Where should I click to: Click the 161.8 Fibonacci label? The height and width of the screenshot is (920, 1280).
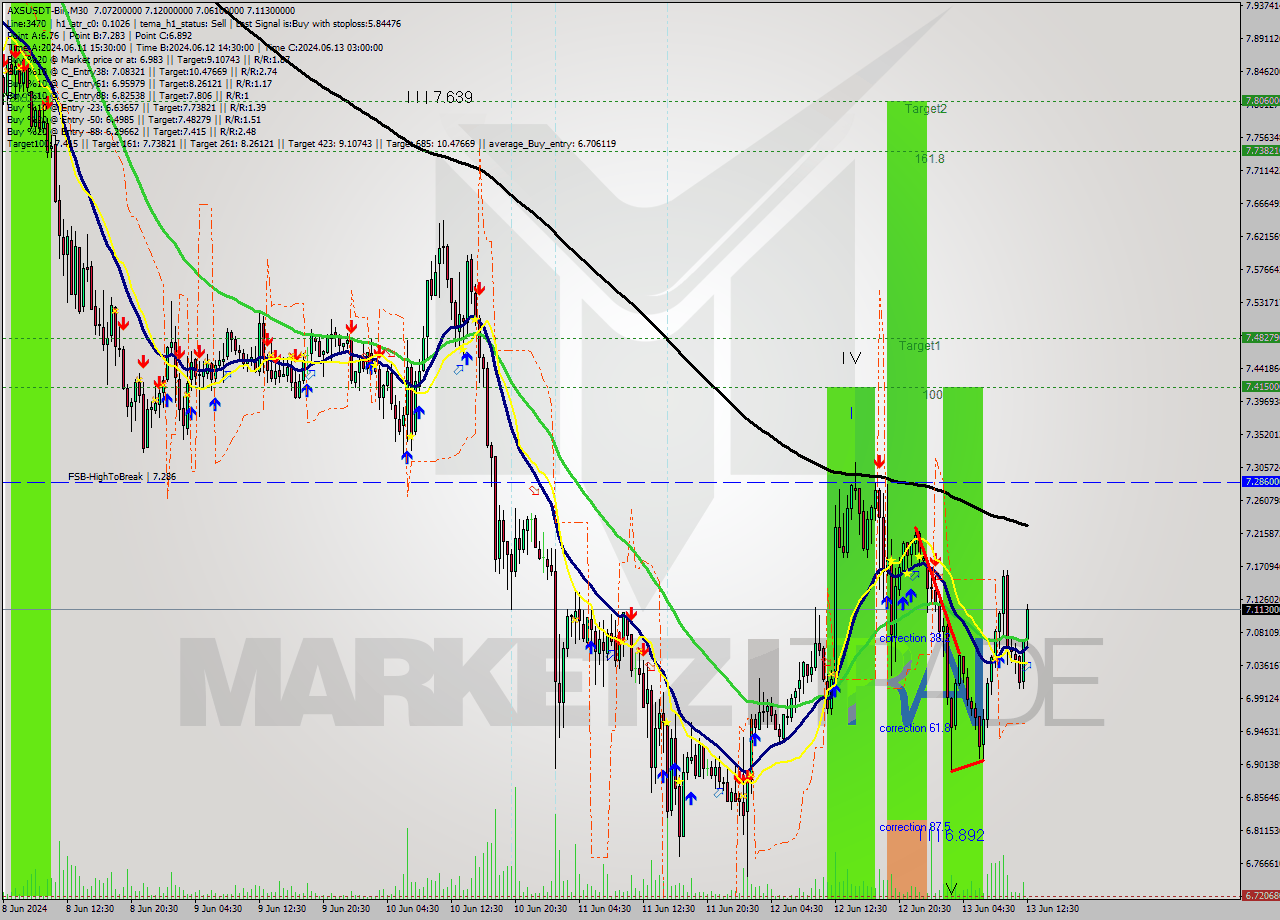tap(929, 158)
